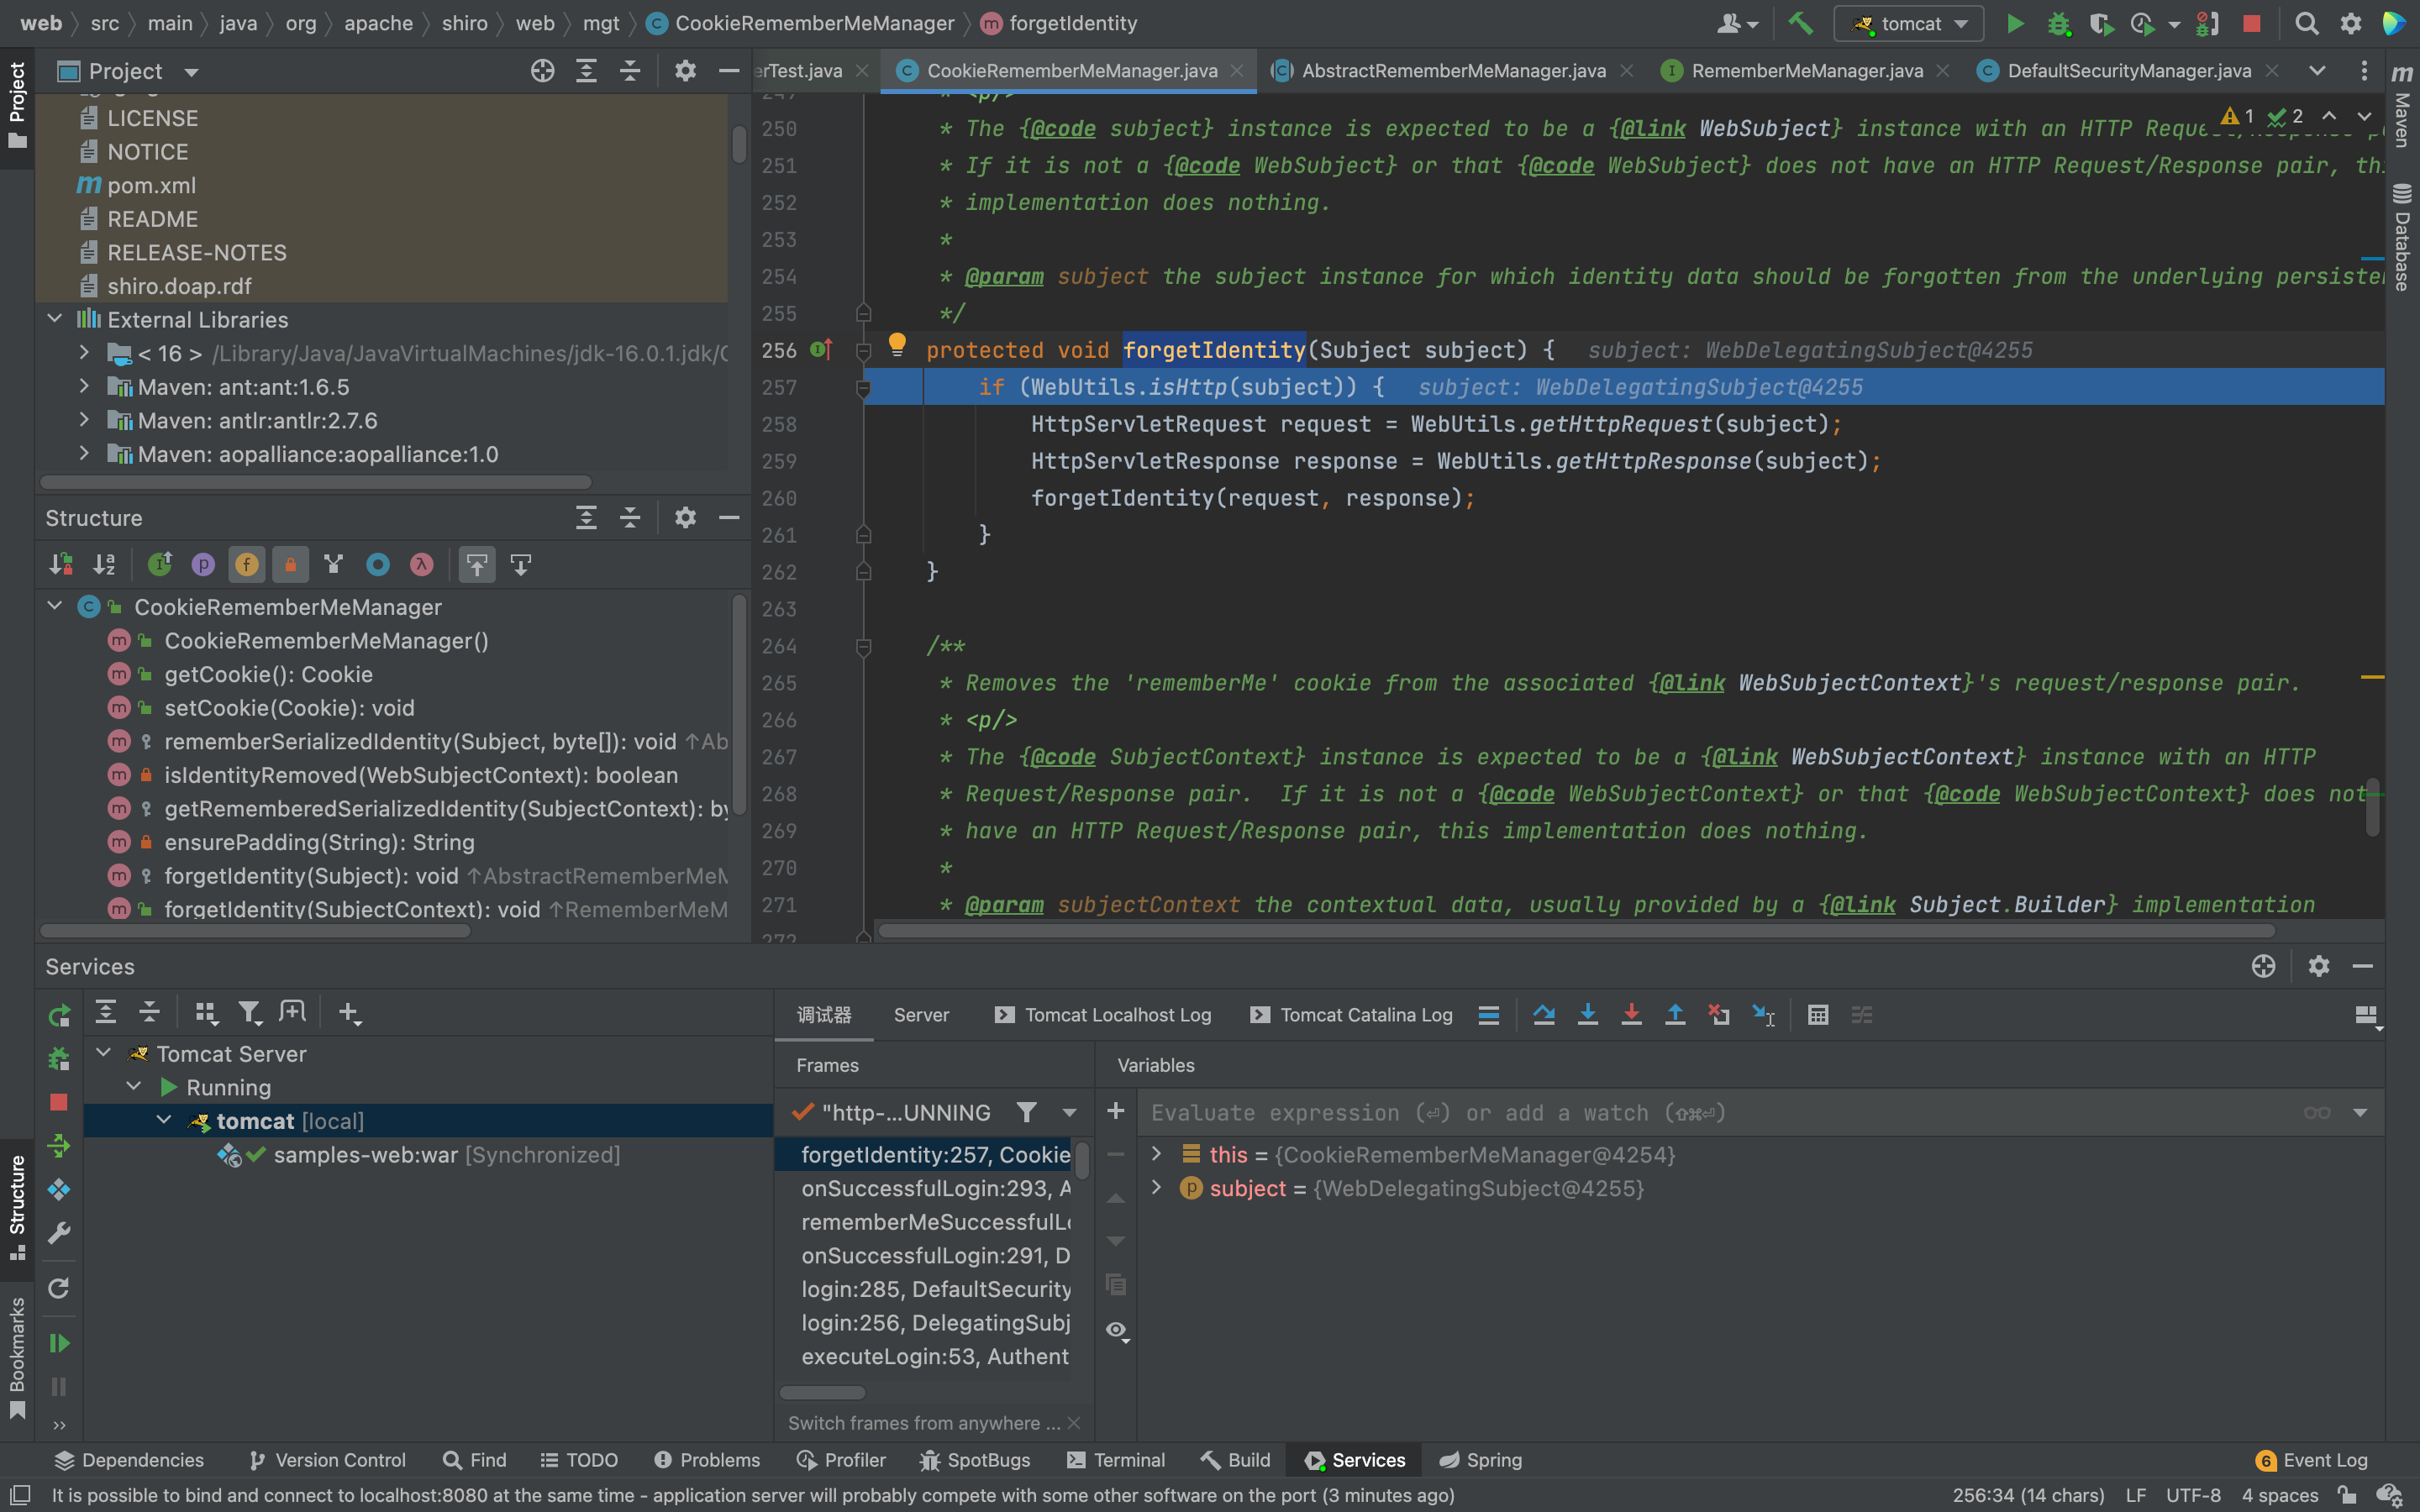2420x1512 pixels.
Task: Expand Maven: ant:ant:1.6.5 library
Action: coord(84,386)
